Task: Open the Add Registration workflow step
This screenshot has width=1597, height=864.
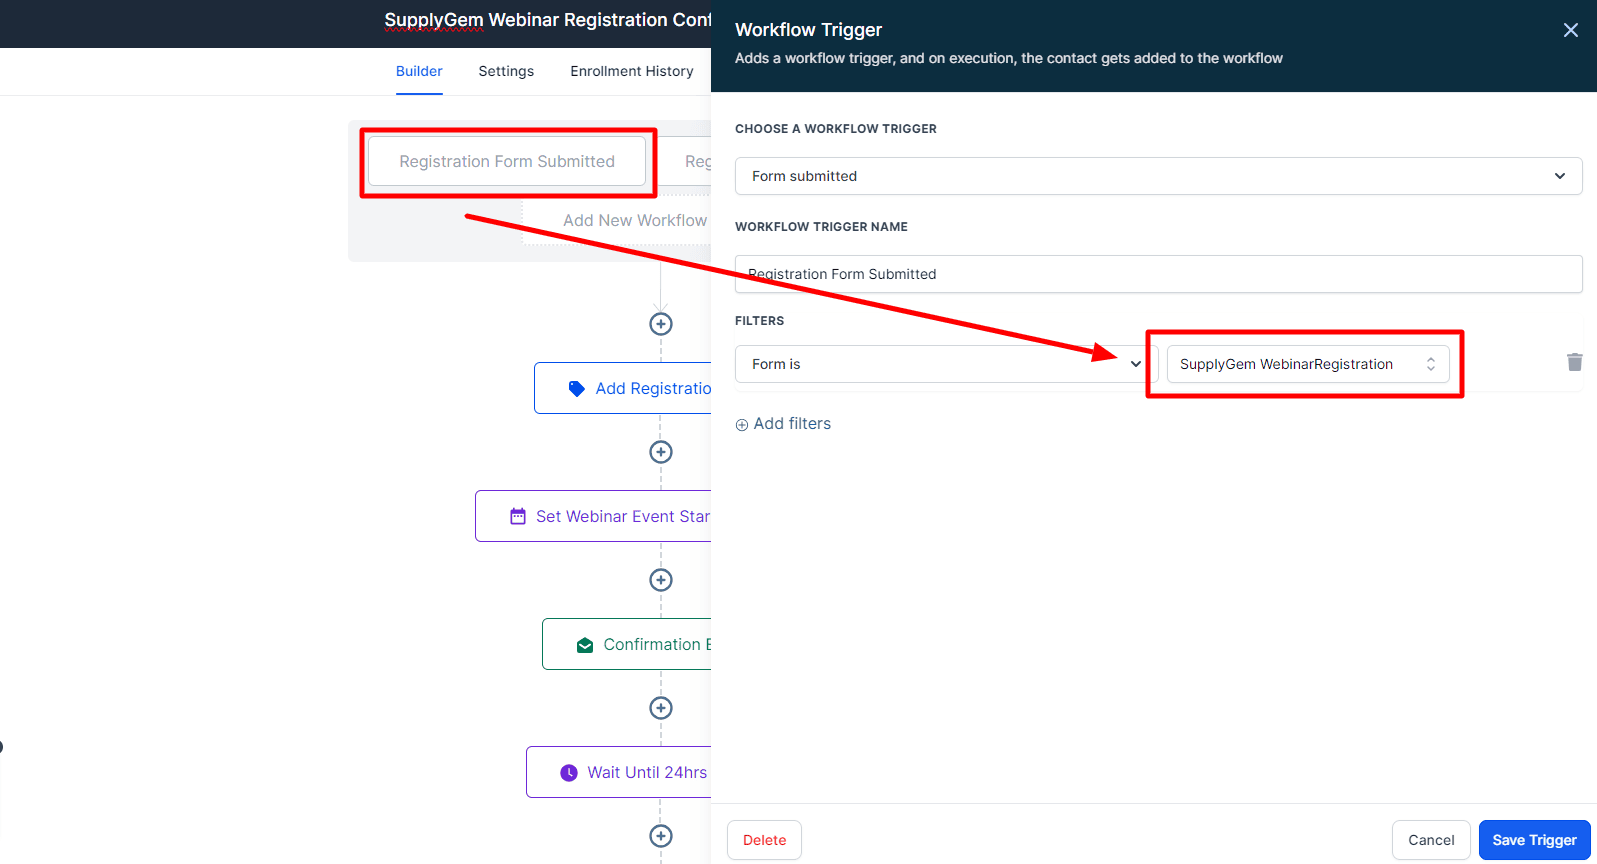Action: 623,388
